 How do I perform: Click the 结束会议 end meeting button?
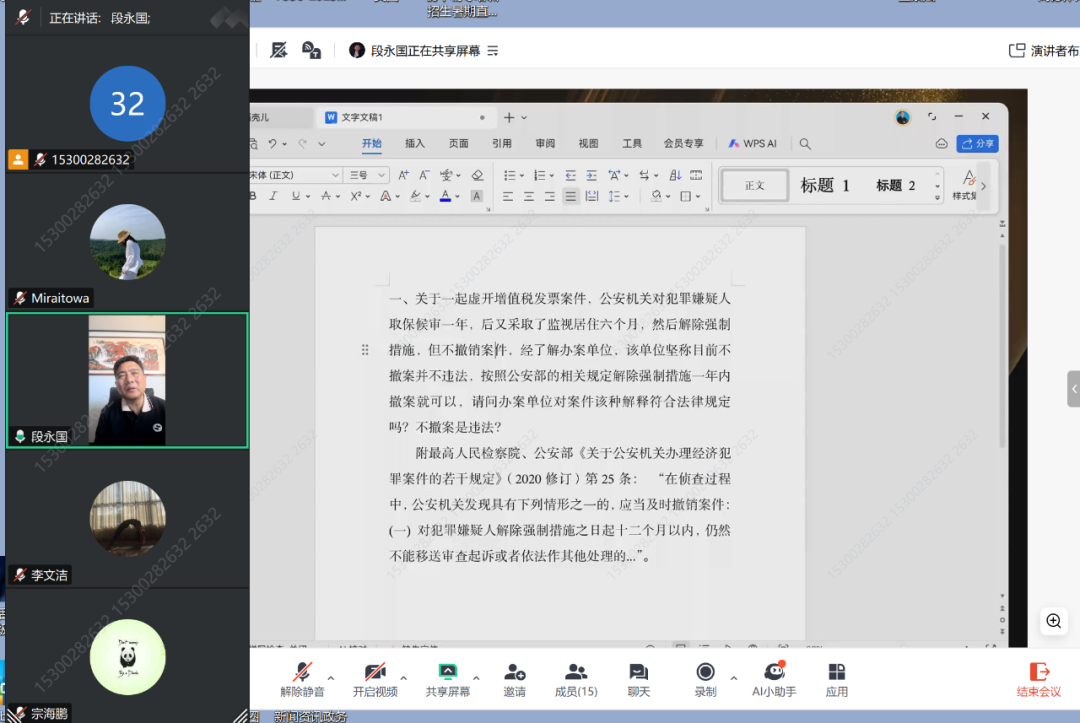click(1039, 678)
